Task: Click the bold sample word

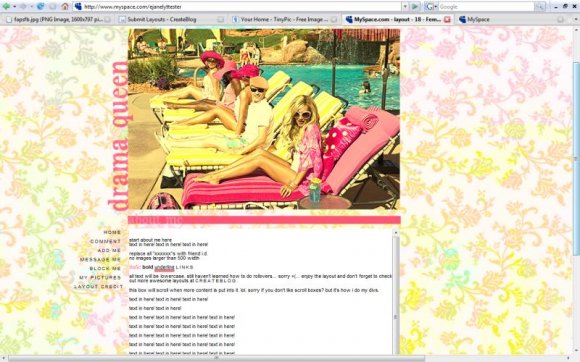Action: (148, 267)
